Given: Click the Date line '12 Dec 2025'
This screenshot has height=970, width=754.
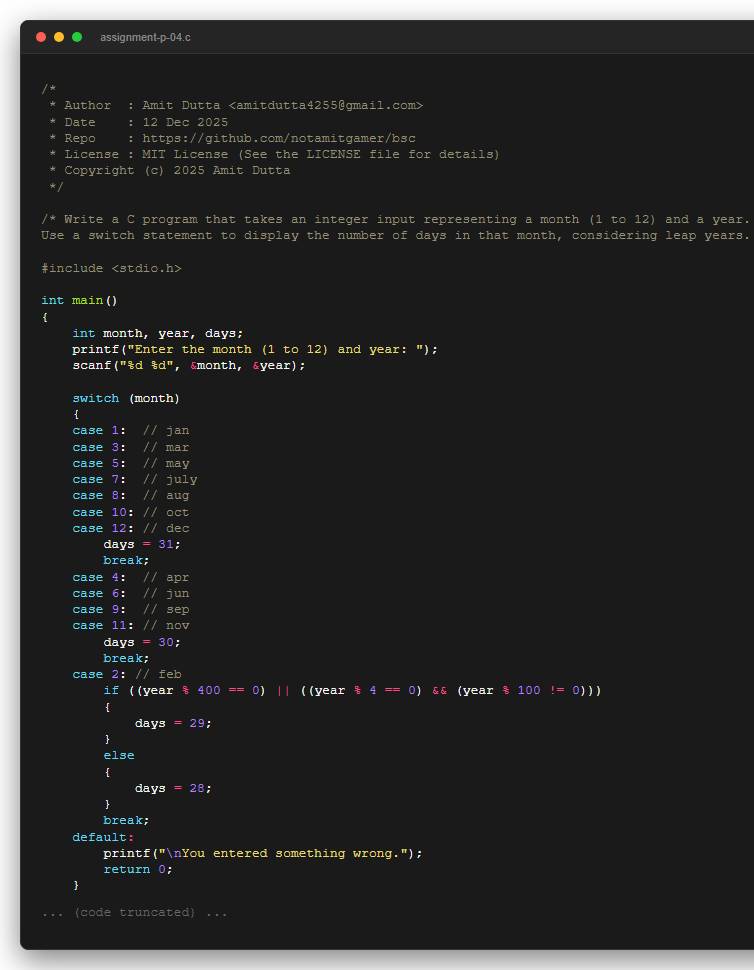Looking at the screenshot, I should click(x=138, y=122).
